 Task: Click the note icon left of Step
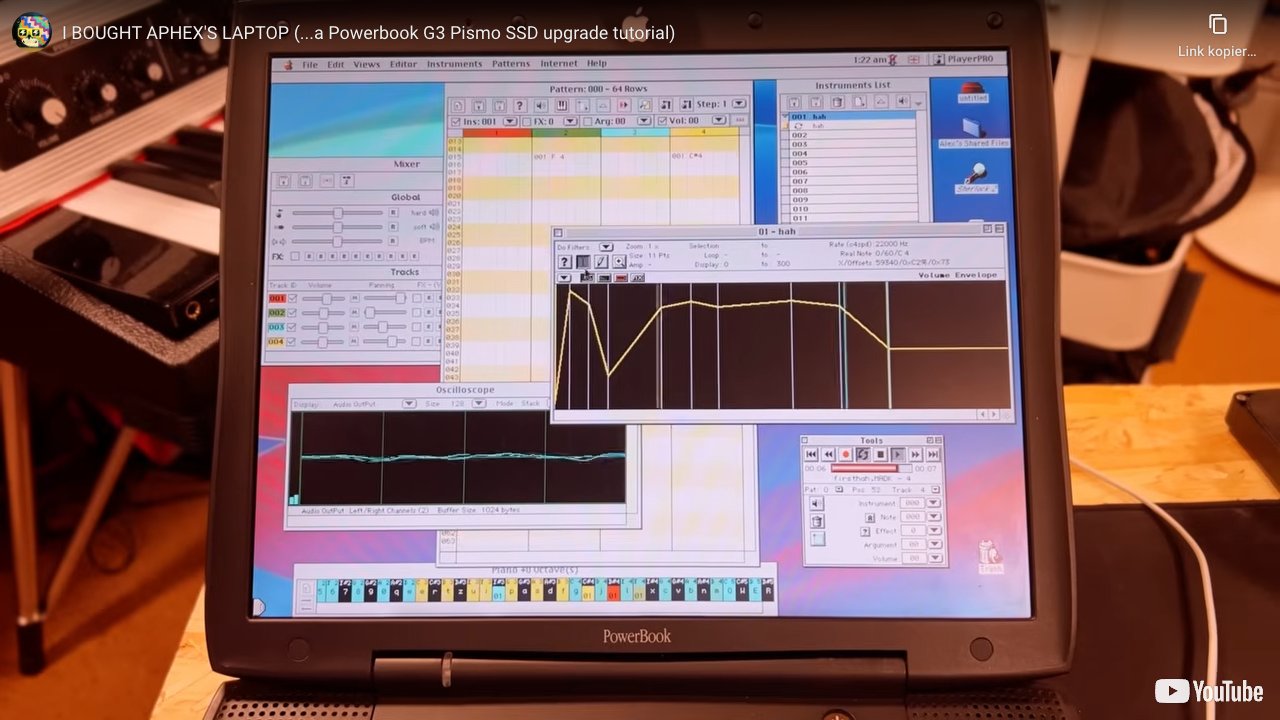pyautogui.click(x=686, y=105)
